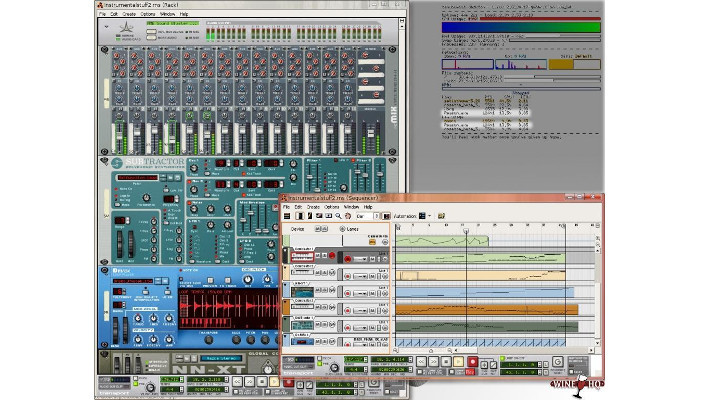The width and height of the screenshot is (711, 400).
Task: Click the first sequencer toolbar icon
Action: [x=288, y=215]
